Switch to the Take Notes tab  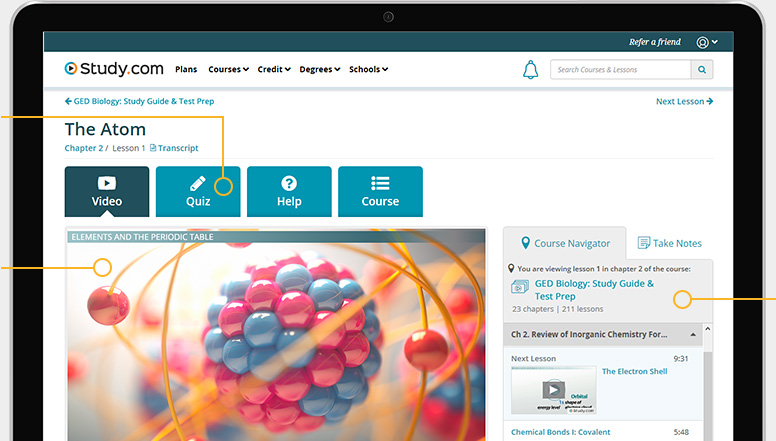point(669,243)
